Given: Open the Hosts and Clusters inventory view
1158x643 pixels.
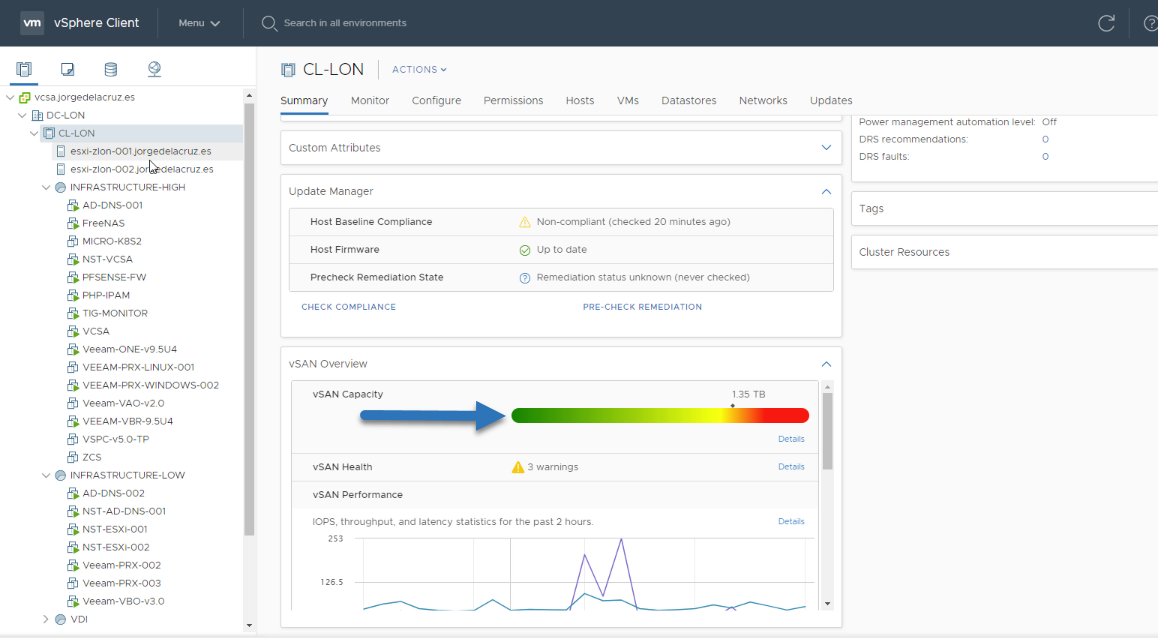Looking at the screenshot, I should 24,69.
